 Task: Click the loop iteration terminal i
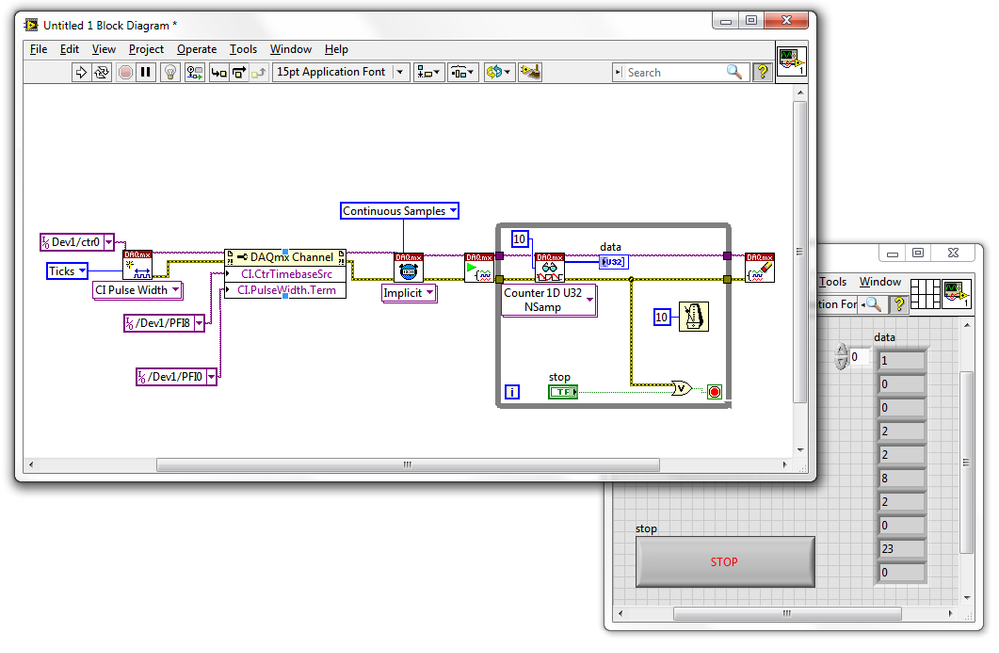click(x=512, y=392)
